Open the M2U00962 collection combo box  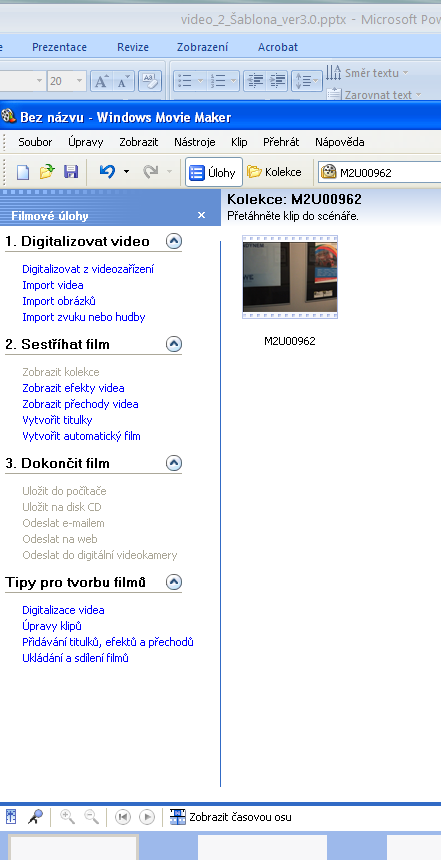(x=381, y=173)
